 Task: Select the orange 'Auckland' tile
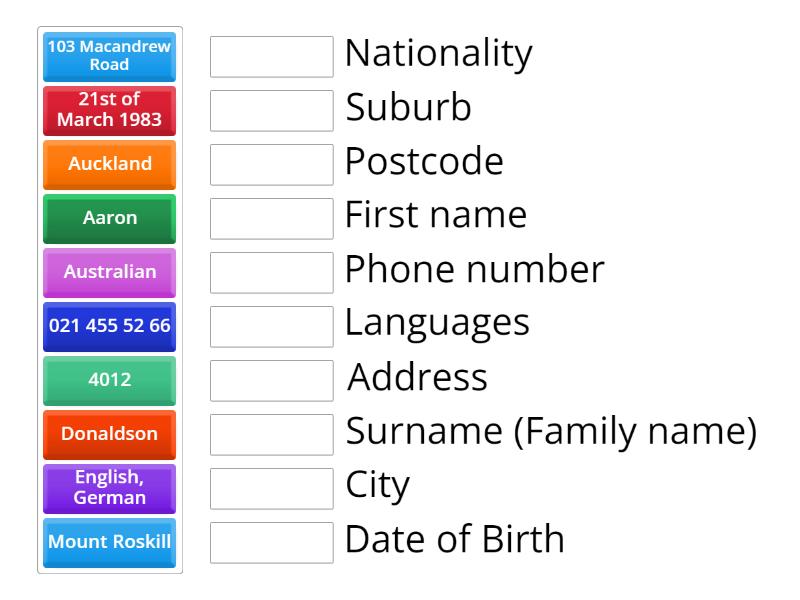pos(109,164)
